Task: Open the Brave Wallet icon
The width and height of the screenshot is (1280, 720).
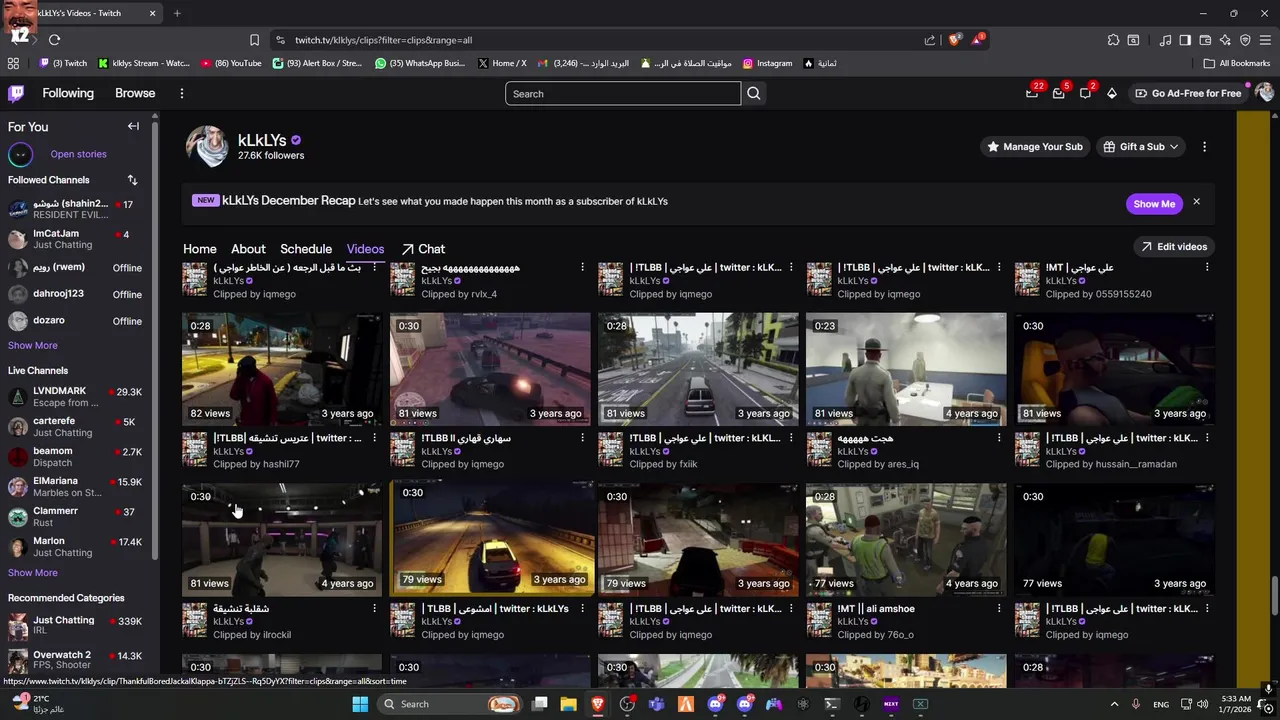Action: click(x=1205, y=40)
